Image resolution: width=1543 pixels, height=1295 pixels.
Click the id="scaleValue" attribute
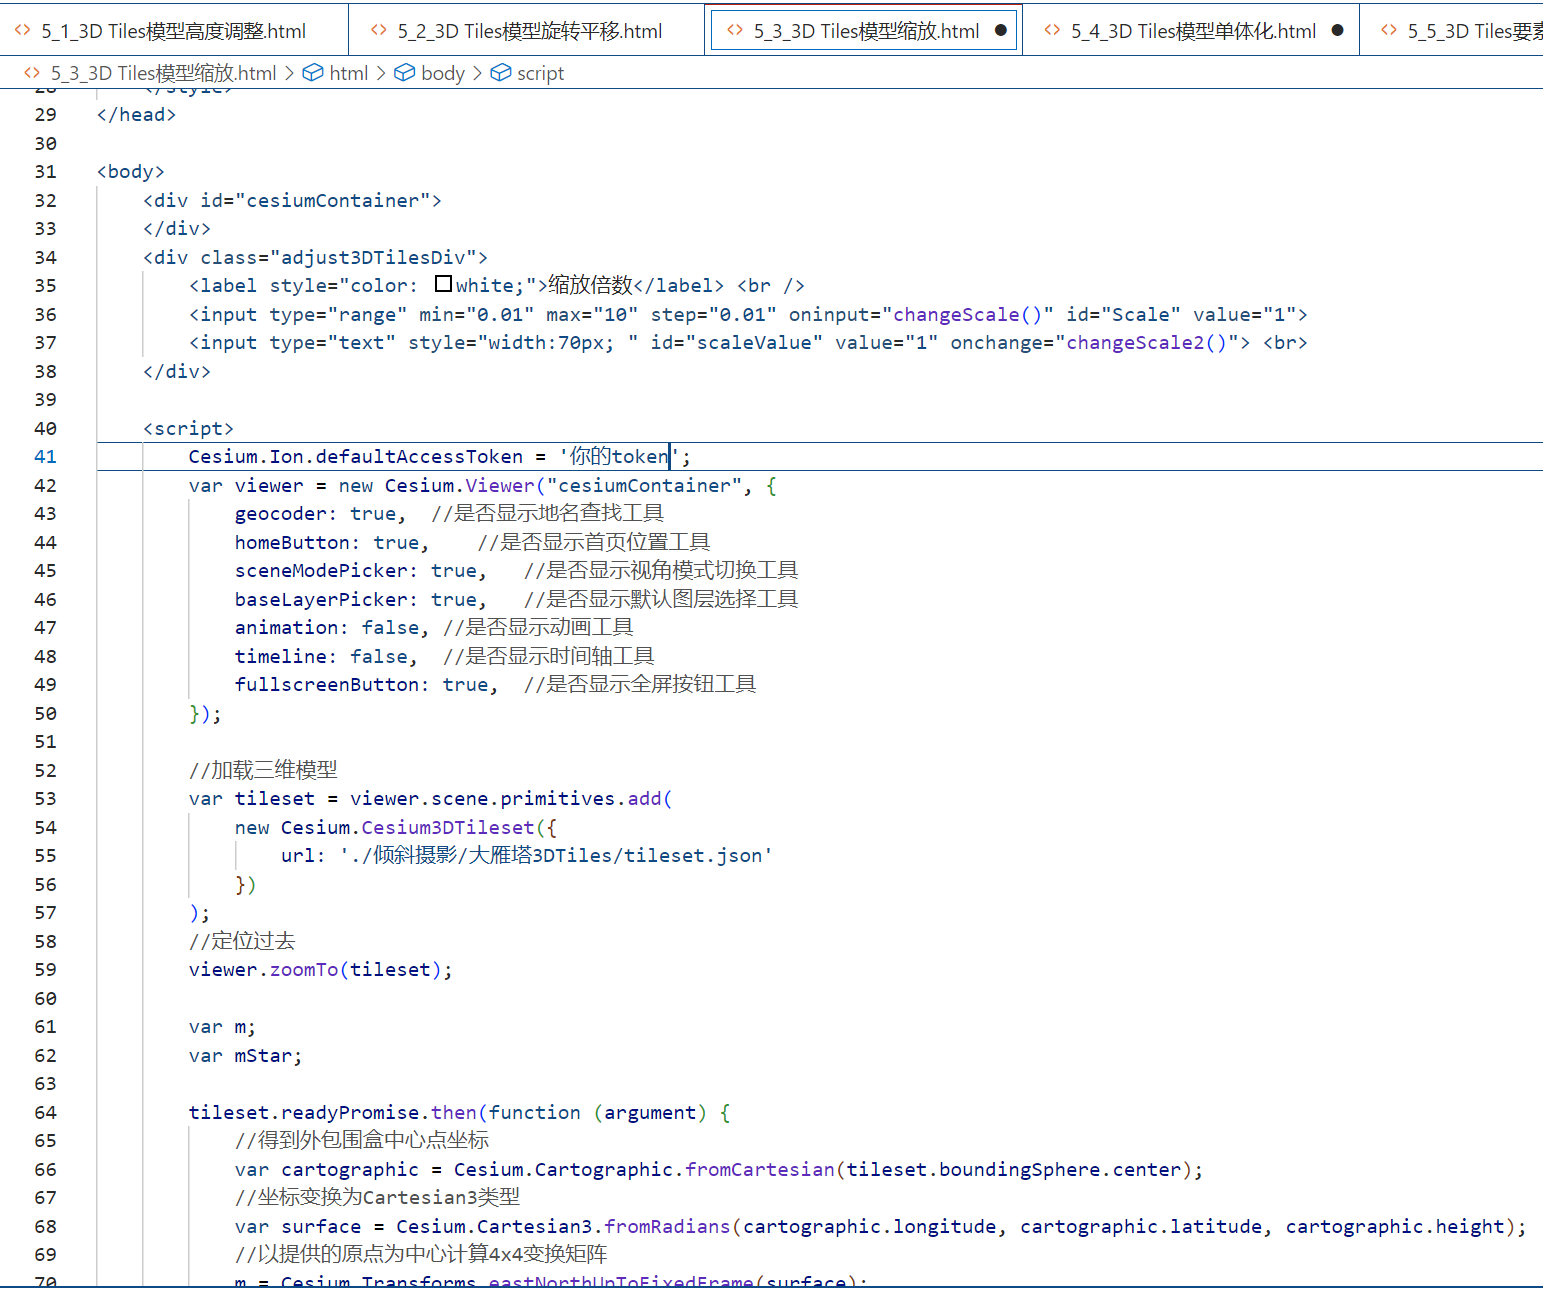[737, 343]
